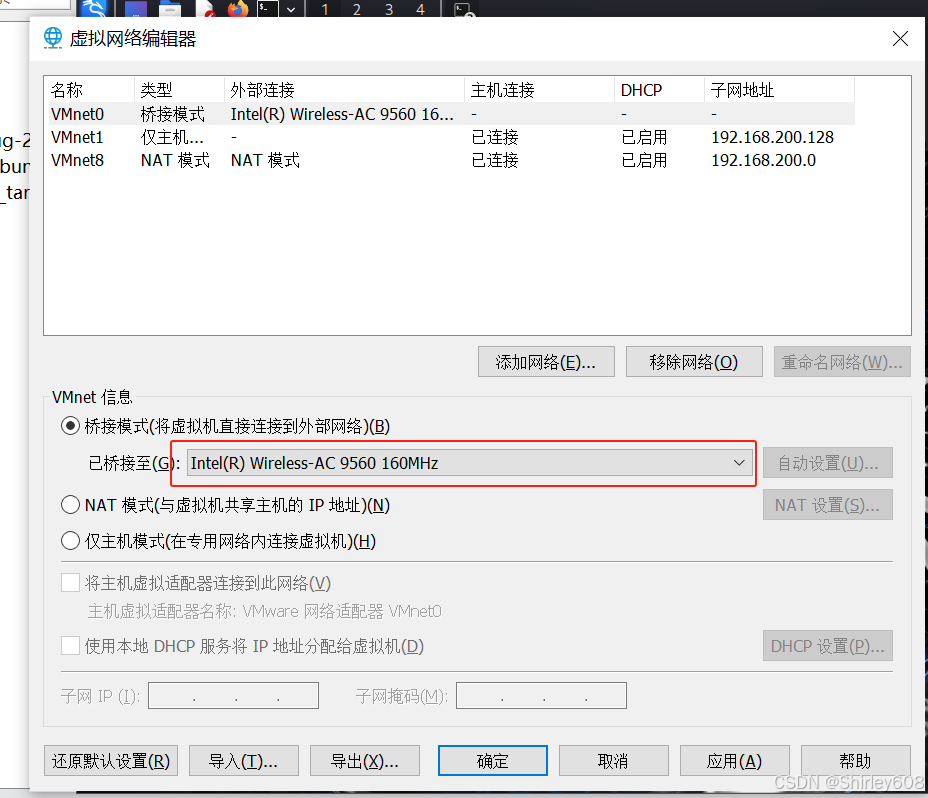
Task: Click the Virtual Network Editor globe icon
Action: tap(53, 38)
